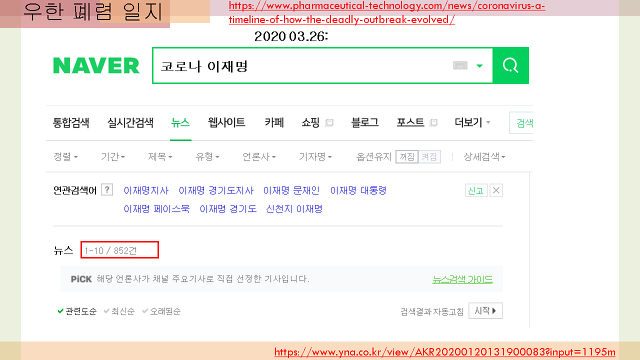Click the 검색결과 자동고침 label
The width and height of the screenshot is (640, 360).
point(432,312)
